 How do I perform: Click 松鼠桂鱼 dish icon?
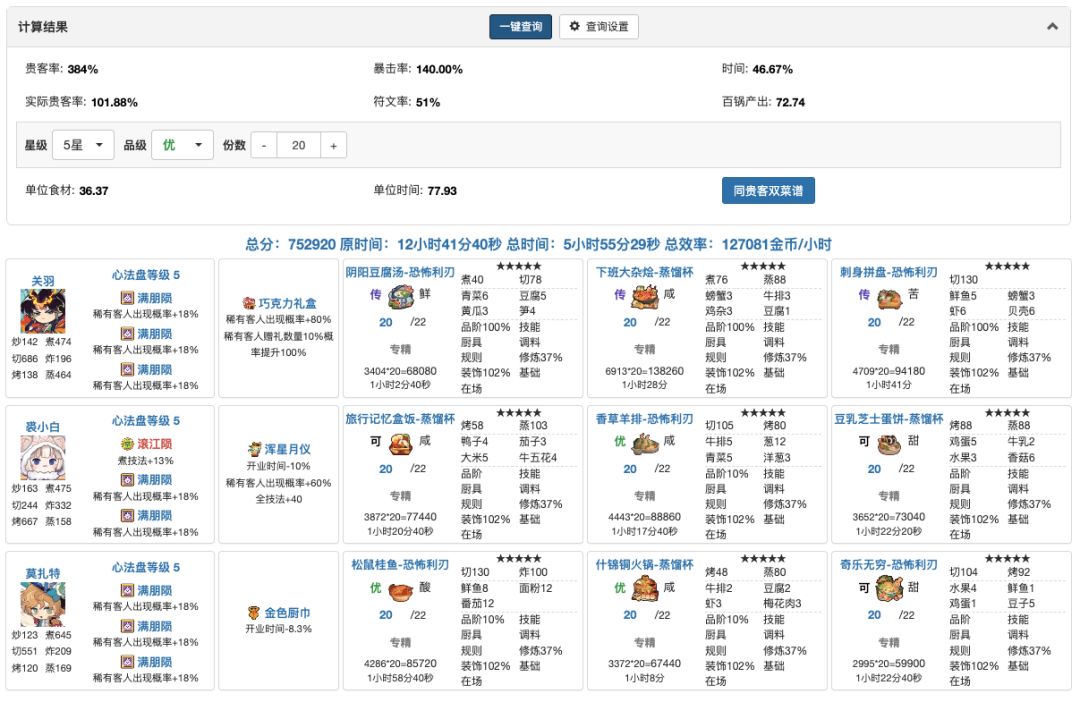[401, 590]
